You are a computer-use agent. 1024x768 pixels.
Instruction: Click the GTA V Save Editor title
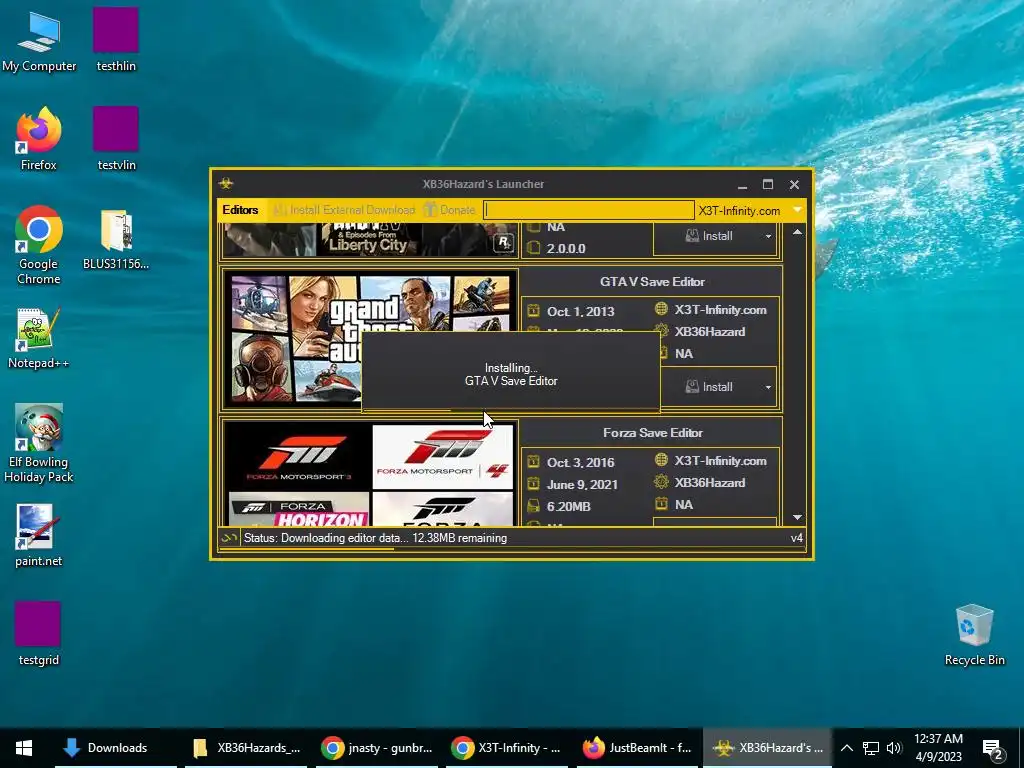click(x=652, y=281)
